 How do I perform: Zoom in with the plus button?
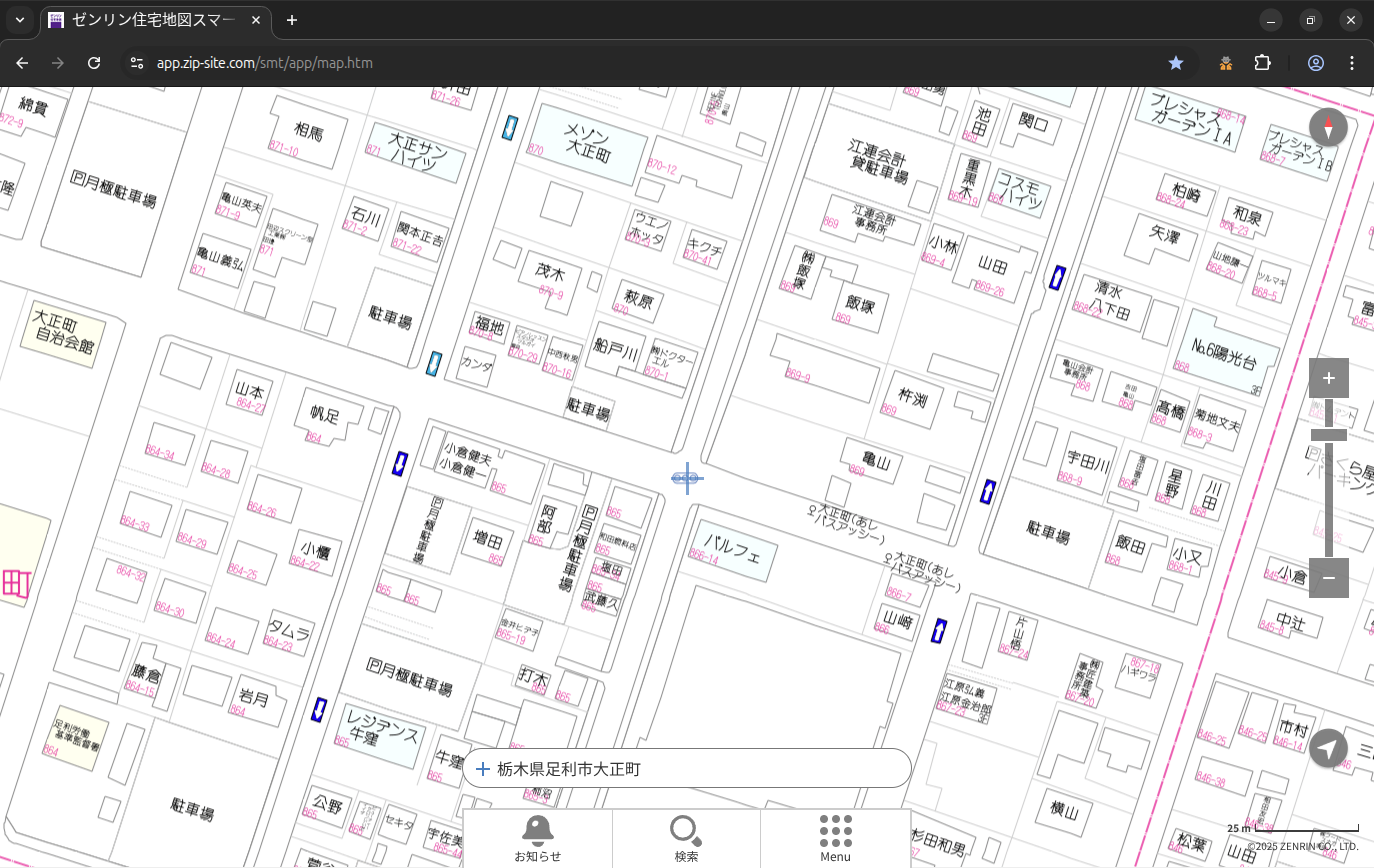[1328, 378]
